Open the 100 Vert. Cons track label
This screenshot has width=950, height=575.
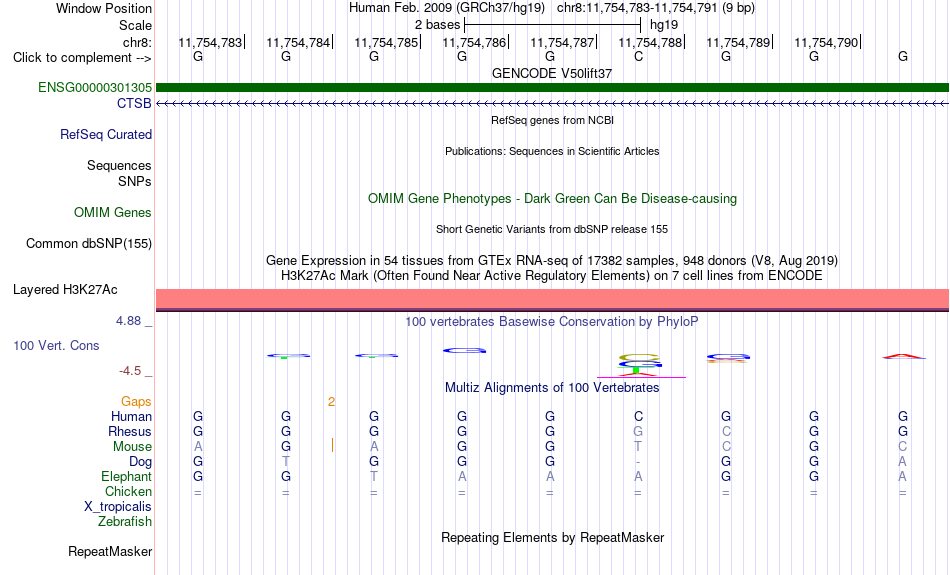click(56, 345)
